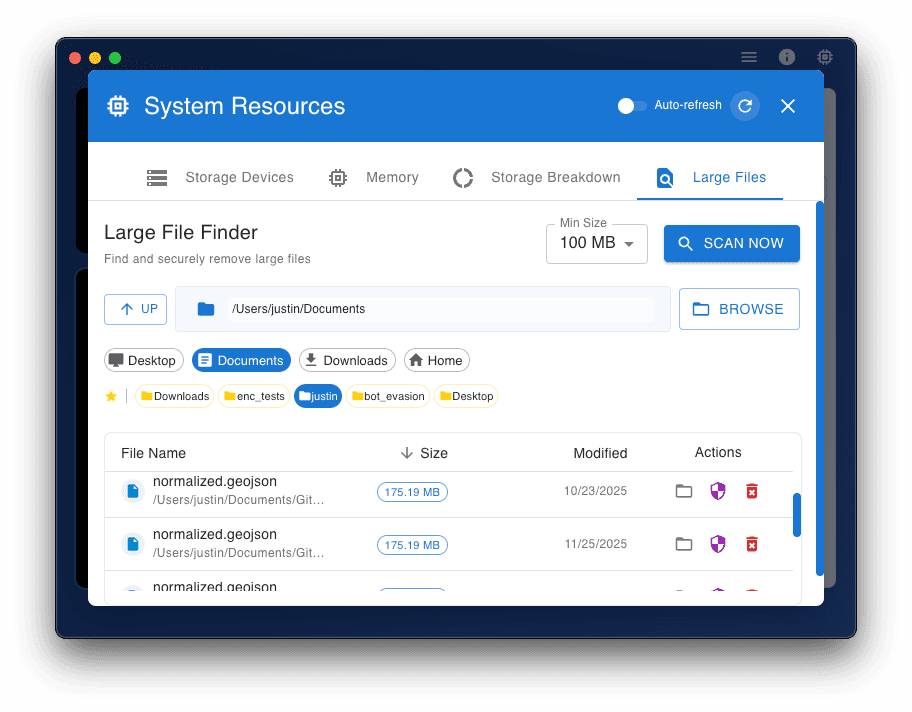
Task: Click the System Resources gear logo in the header
Action: point(117,105)
